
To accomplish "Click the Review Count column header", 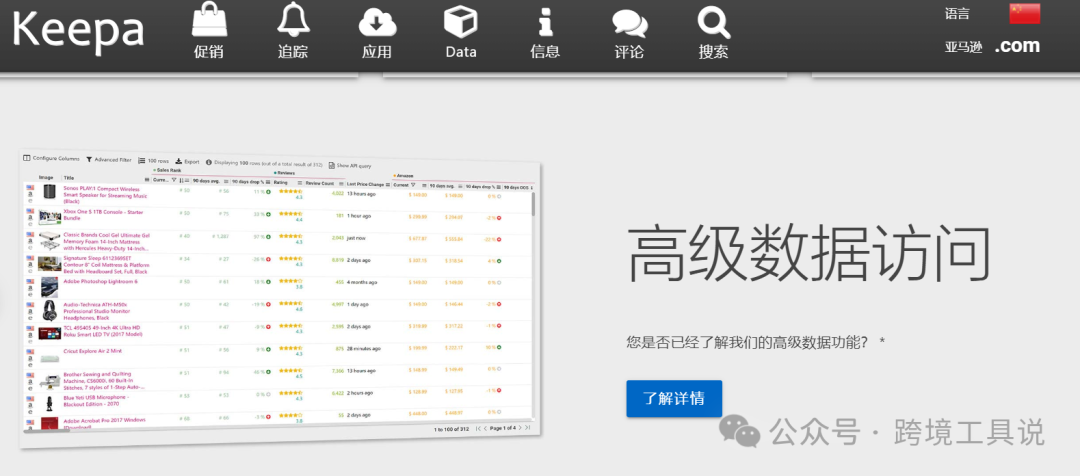I will click(x=320, y=184).
